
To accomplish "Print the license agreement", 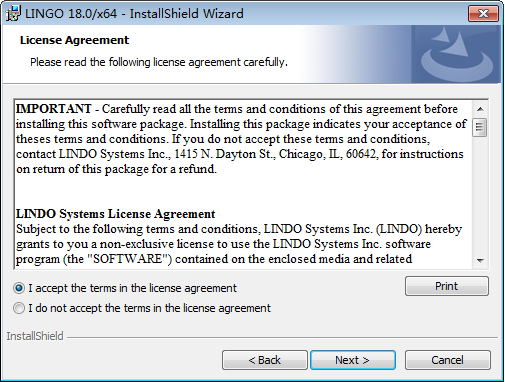I will 447,286.
